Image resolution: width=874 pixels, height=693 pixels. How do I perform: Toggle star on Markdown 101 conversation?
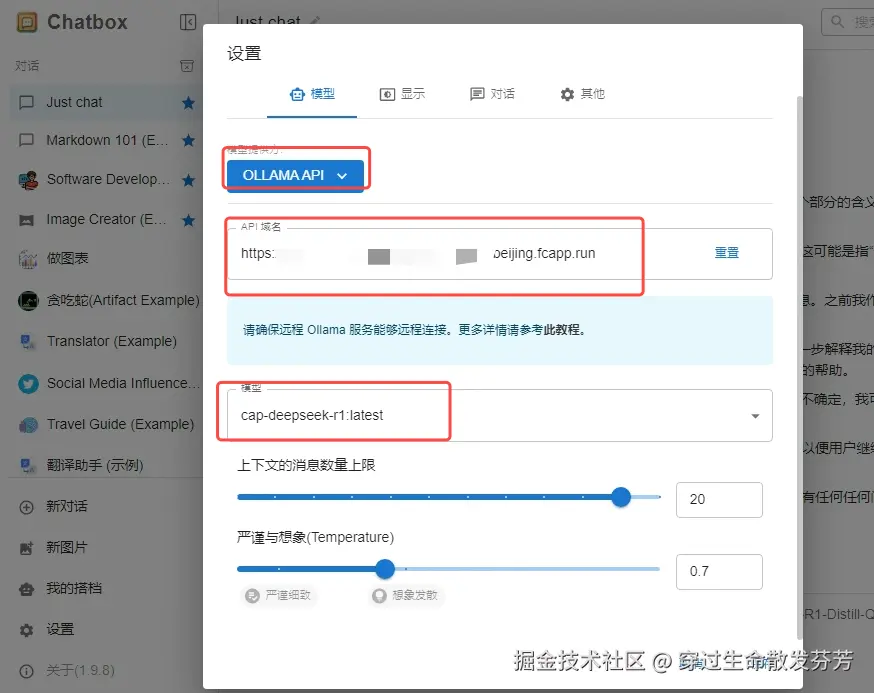point(188,140)
